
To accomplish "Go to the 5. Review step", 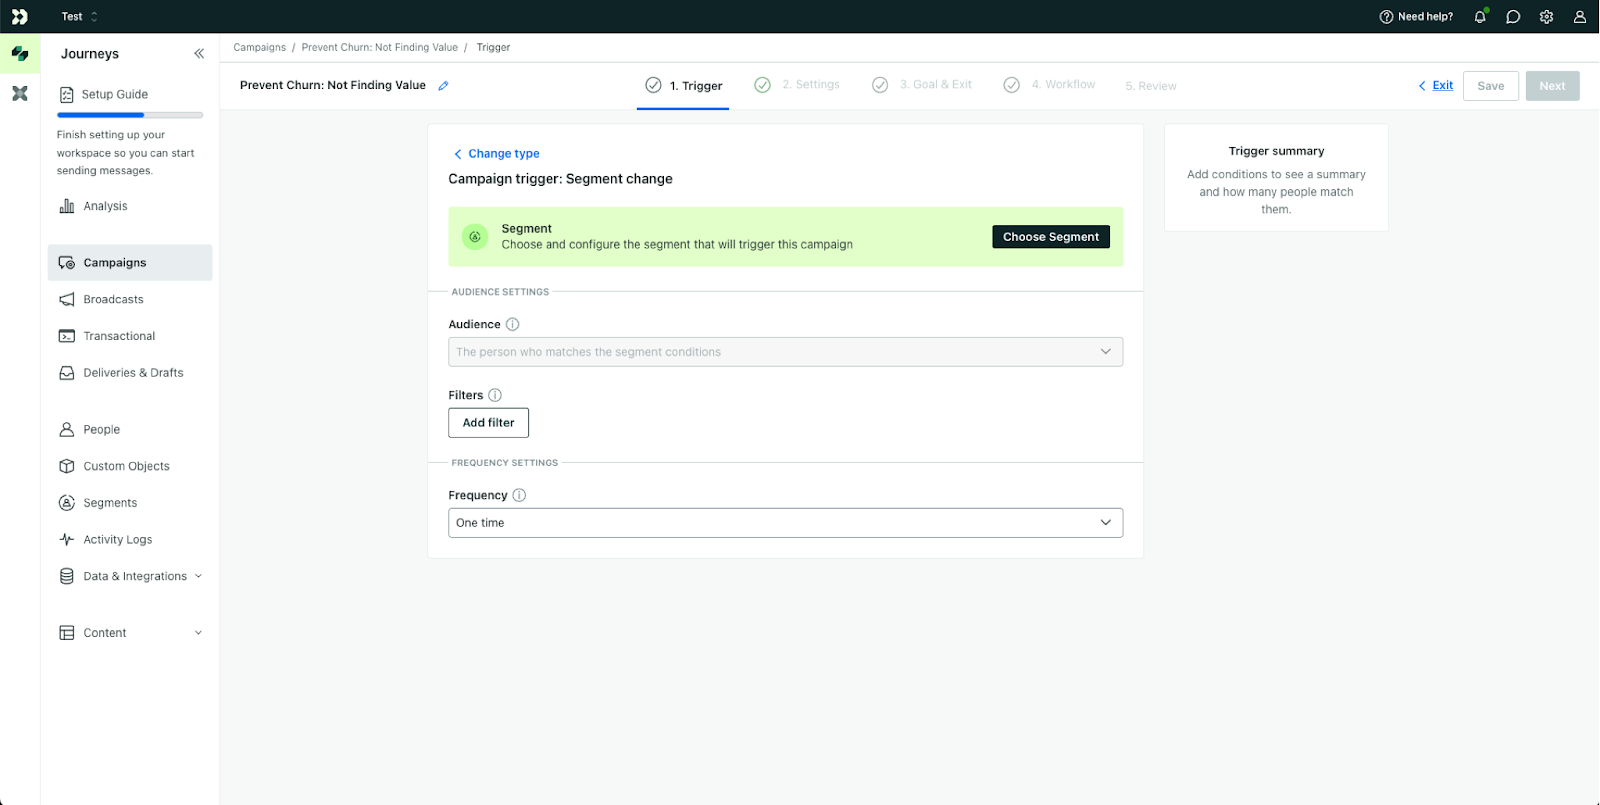I will pyautogui.click(x=1151, y=86).
